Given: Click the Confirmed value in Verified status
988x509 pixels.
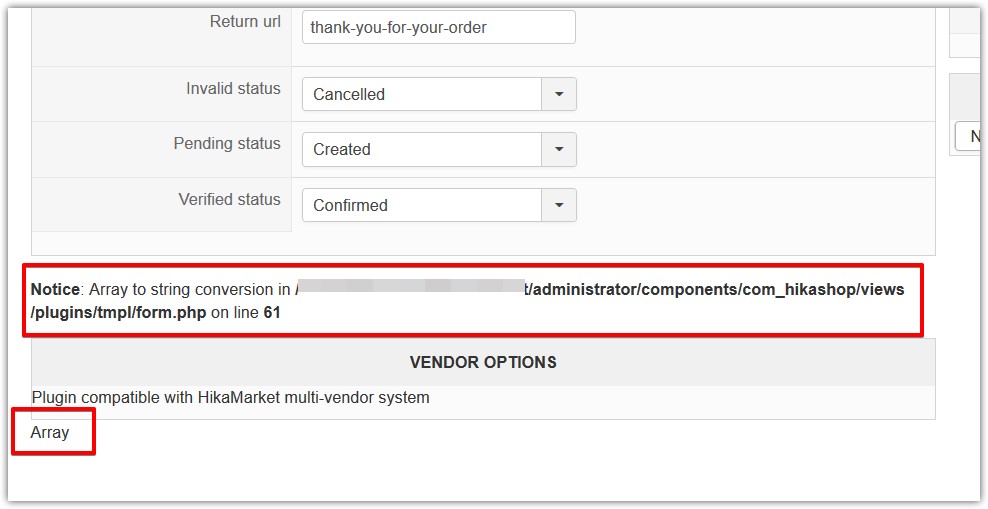Looking at the screenshot, I should (421, 205).
